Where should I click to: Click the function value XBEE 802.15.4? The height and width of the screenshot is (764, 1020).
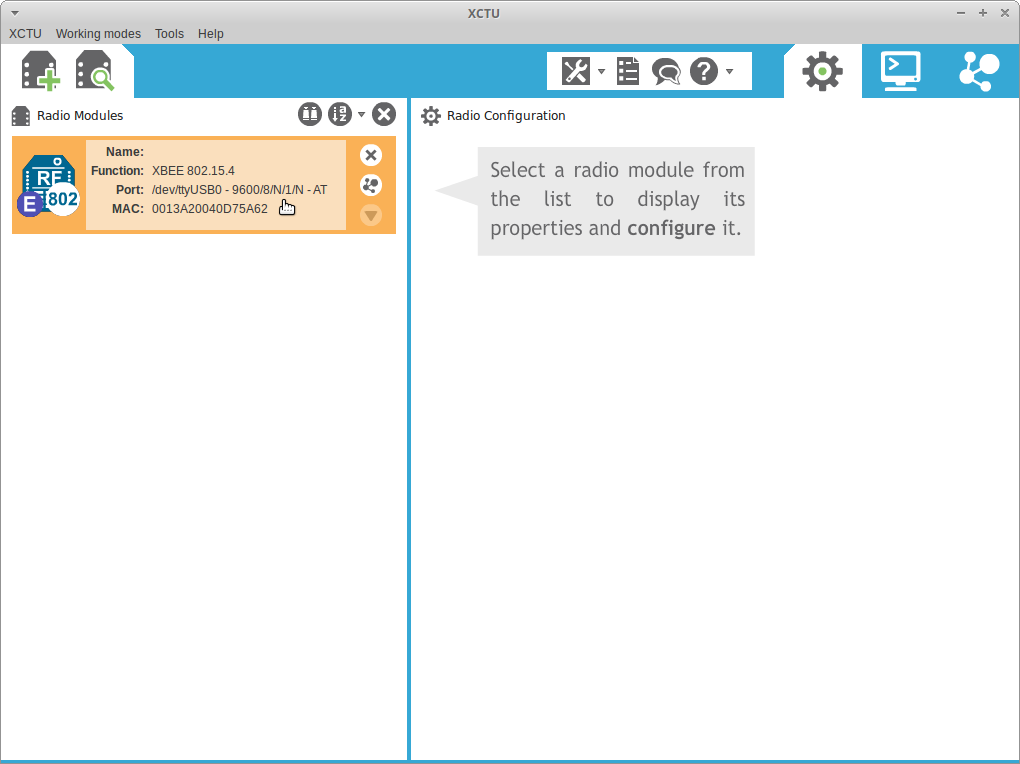pyautogui.click(x=193, y=171)
